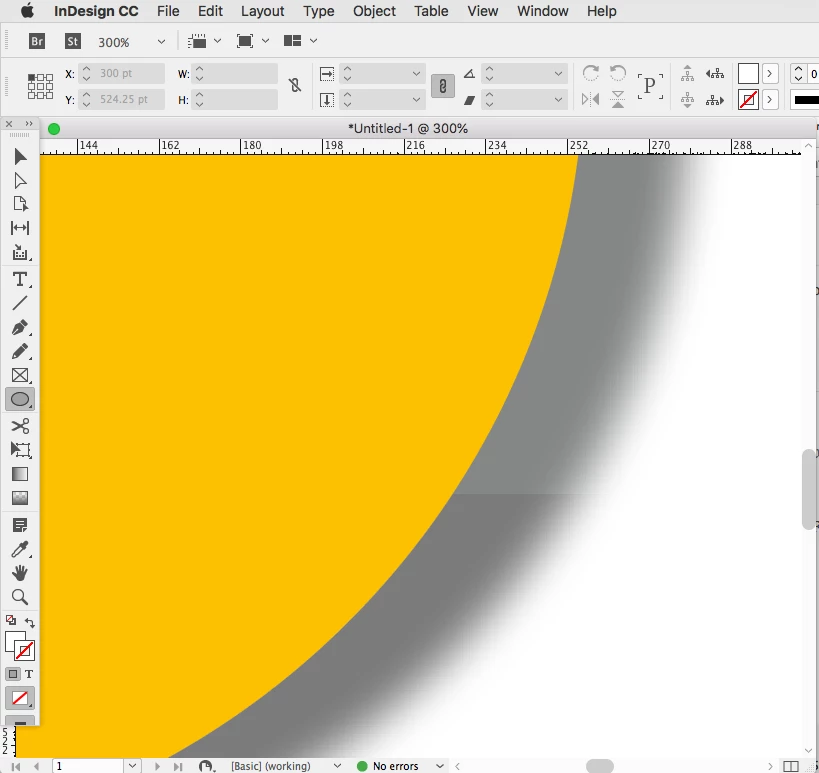Click Rotate 90° Clockwise icon
The height and width of the screenshot is (773, 819).
[x=591, y=73]
